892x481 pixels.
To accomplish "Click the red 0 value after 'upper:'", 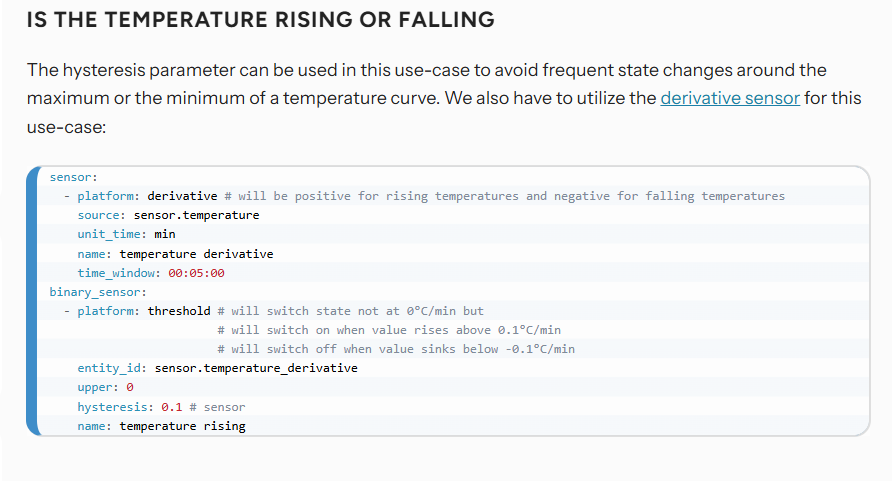I will (x=130, y=388).
